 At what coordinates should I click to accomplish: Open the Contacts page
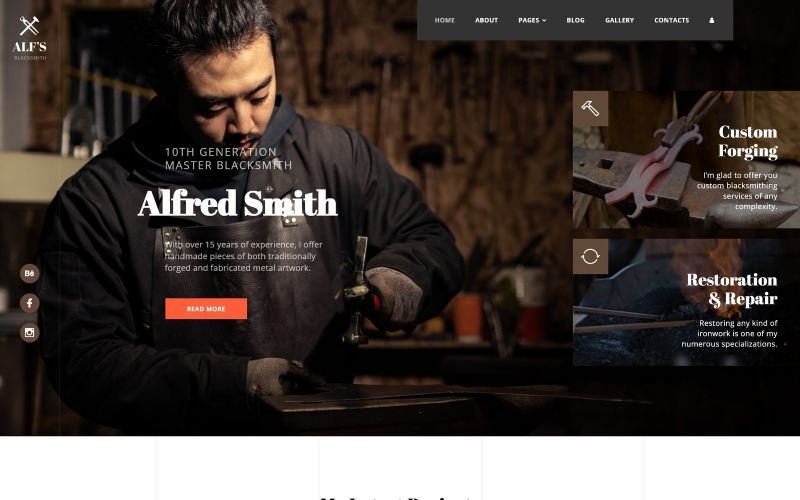pyautogui.click(x=671, y=20)
